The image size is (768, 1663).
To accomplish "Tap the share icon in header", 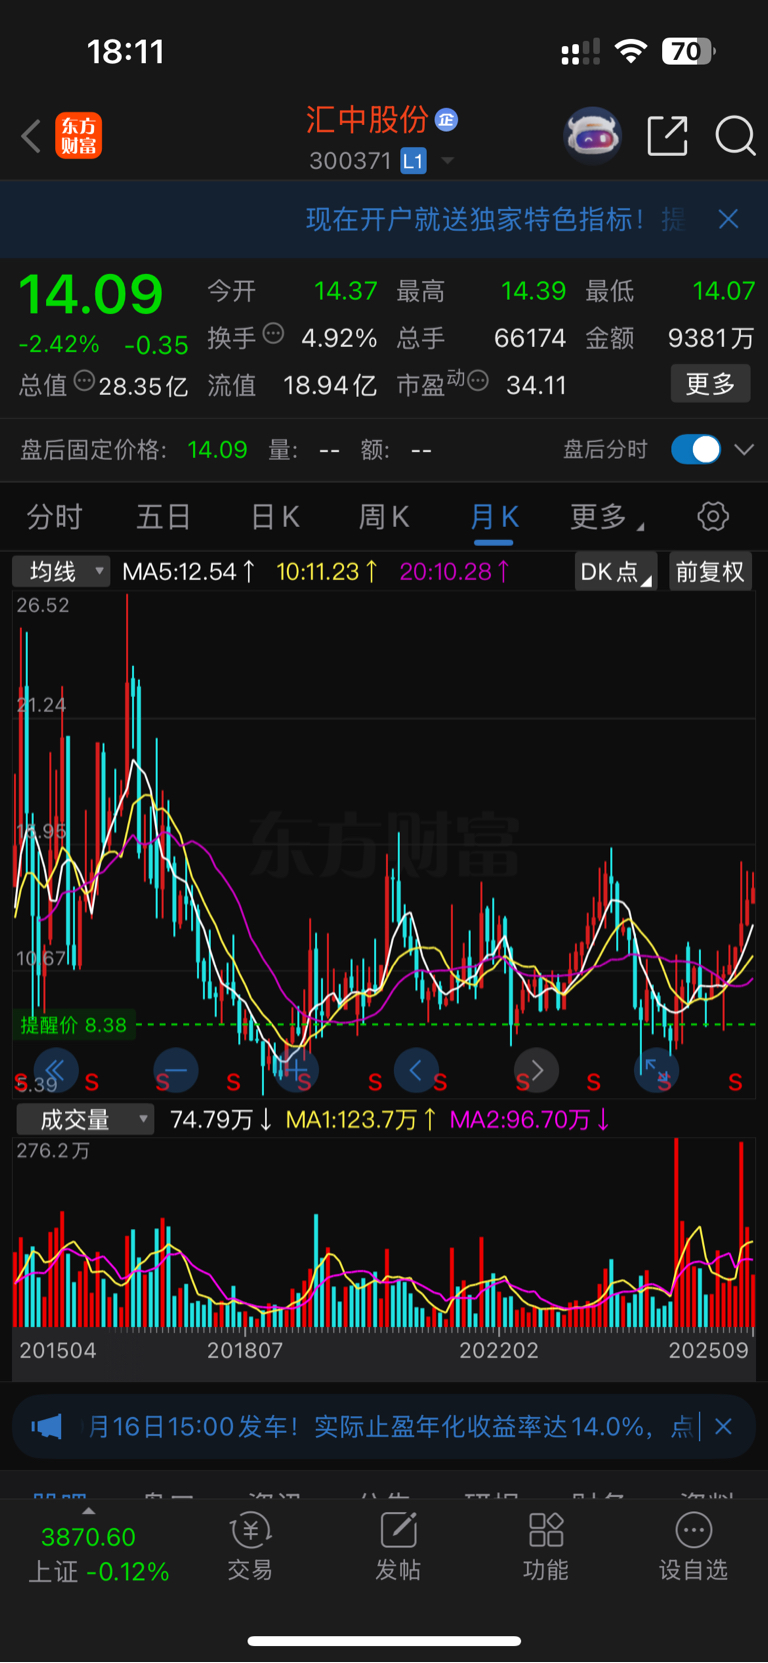I will tap(667, 136).
